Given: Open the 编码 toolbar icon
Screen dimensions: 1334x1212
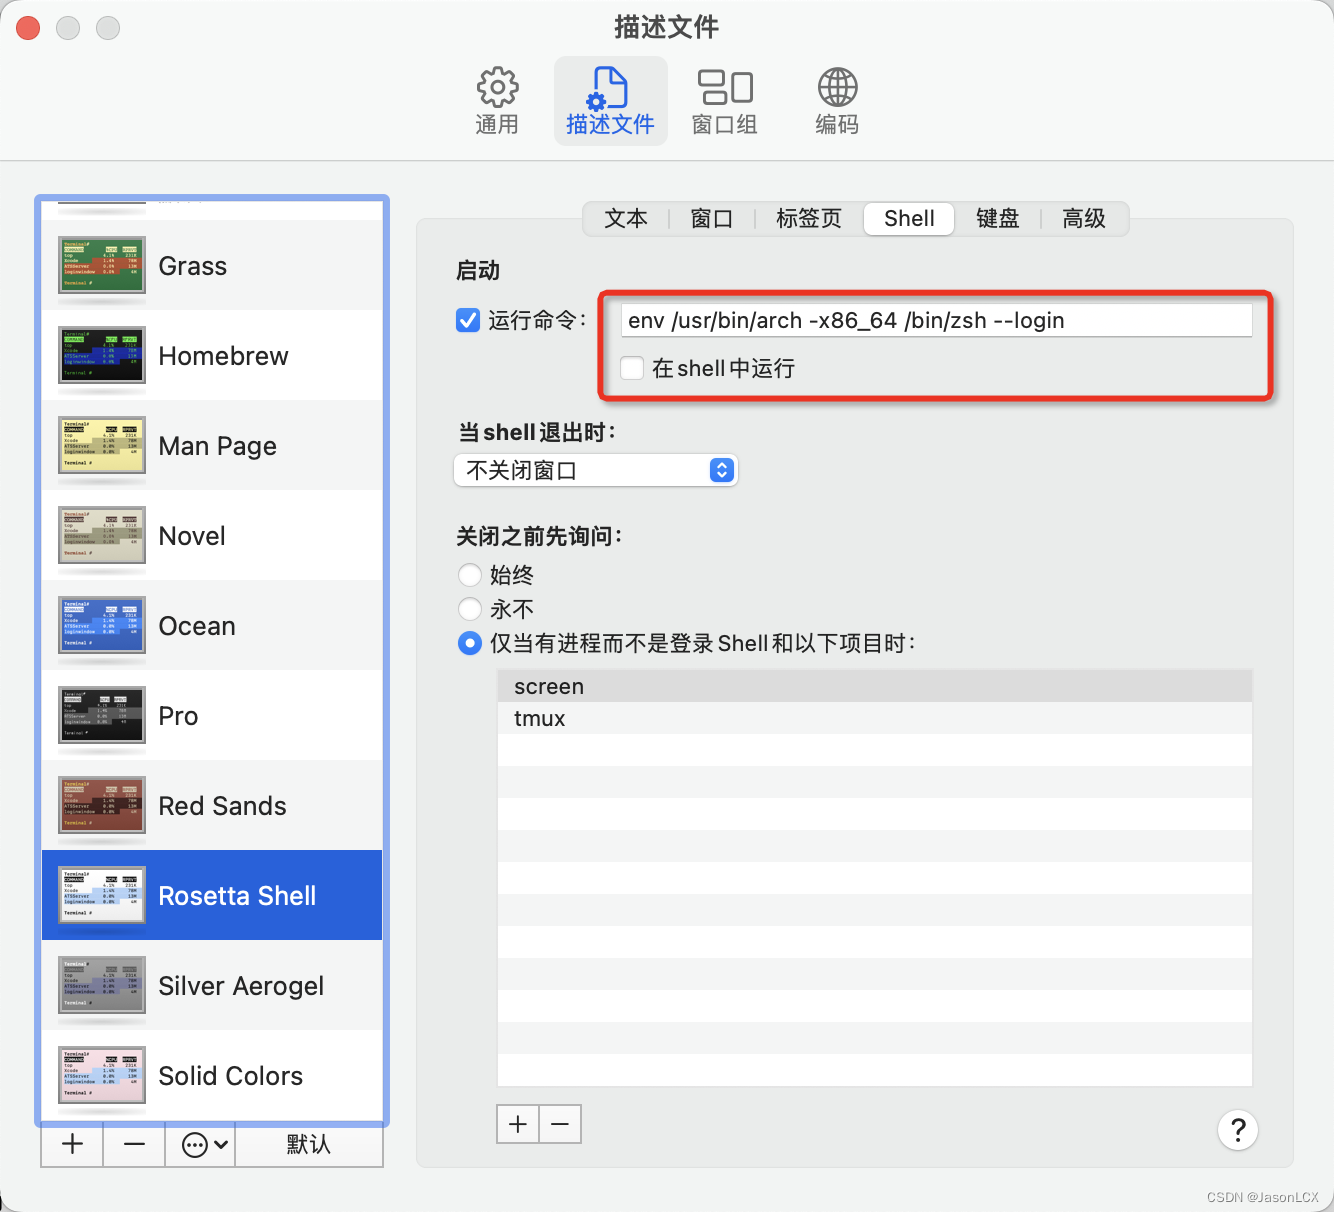Looking at the screenshot, I should coord(836,99).
